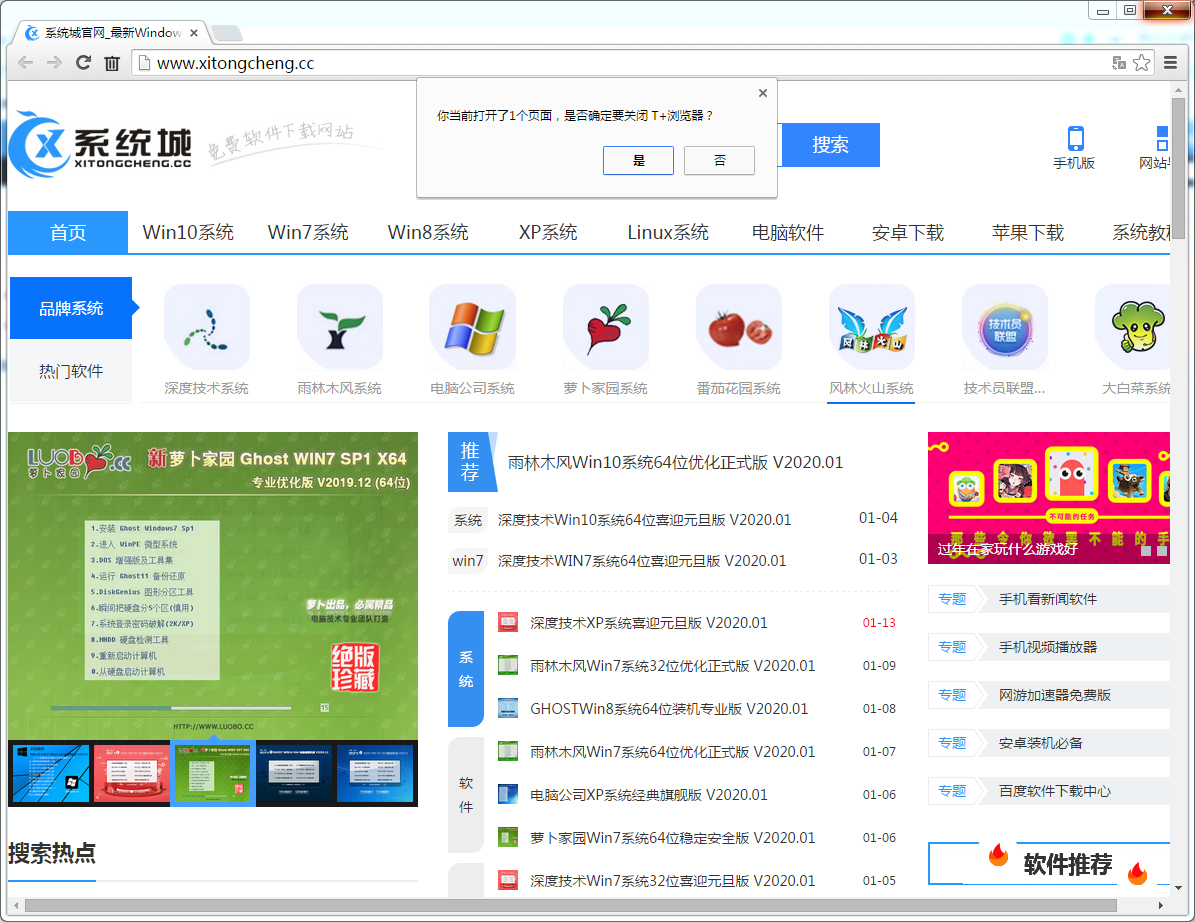The image size is (1195, 922).
Task: Open 手机视频播放器 topic link
Action: click(1048, 647)
